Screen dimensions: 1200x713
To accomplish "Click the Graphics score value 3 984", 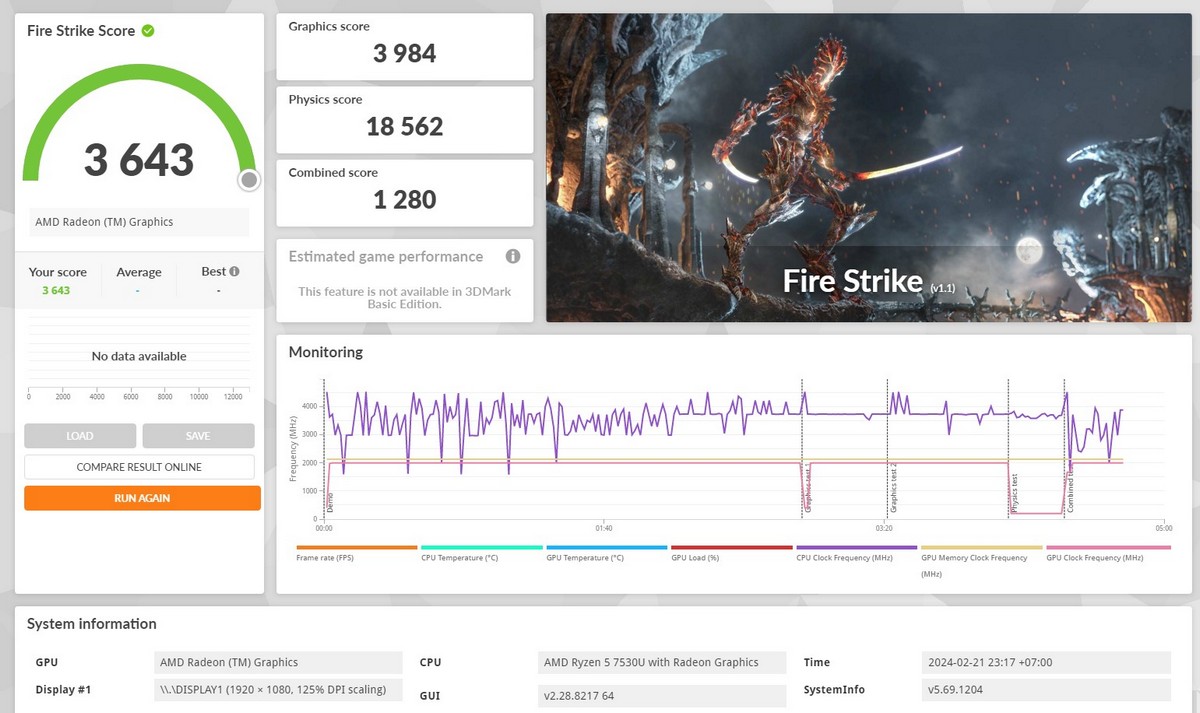I will (405, 54).
